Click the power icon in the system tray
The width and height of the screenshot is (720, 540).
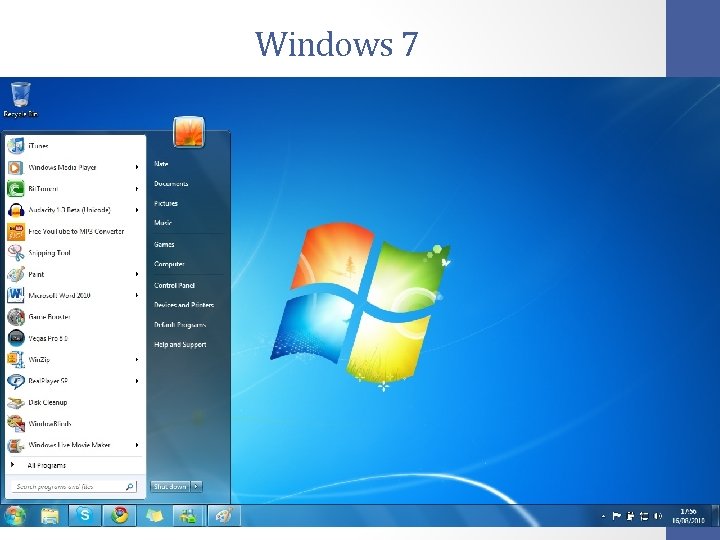click(x=630, y=517)
